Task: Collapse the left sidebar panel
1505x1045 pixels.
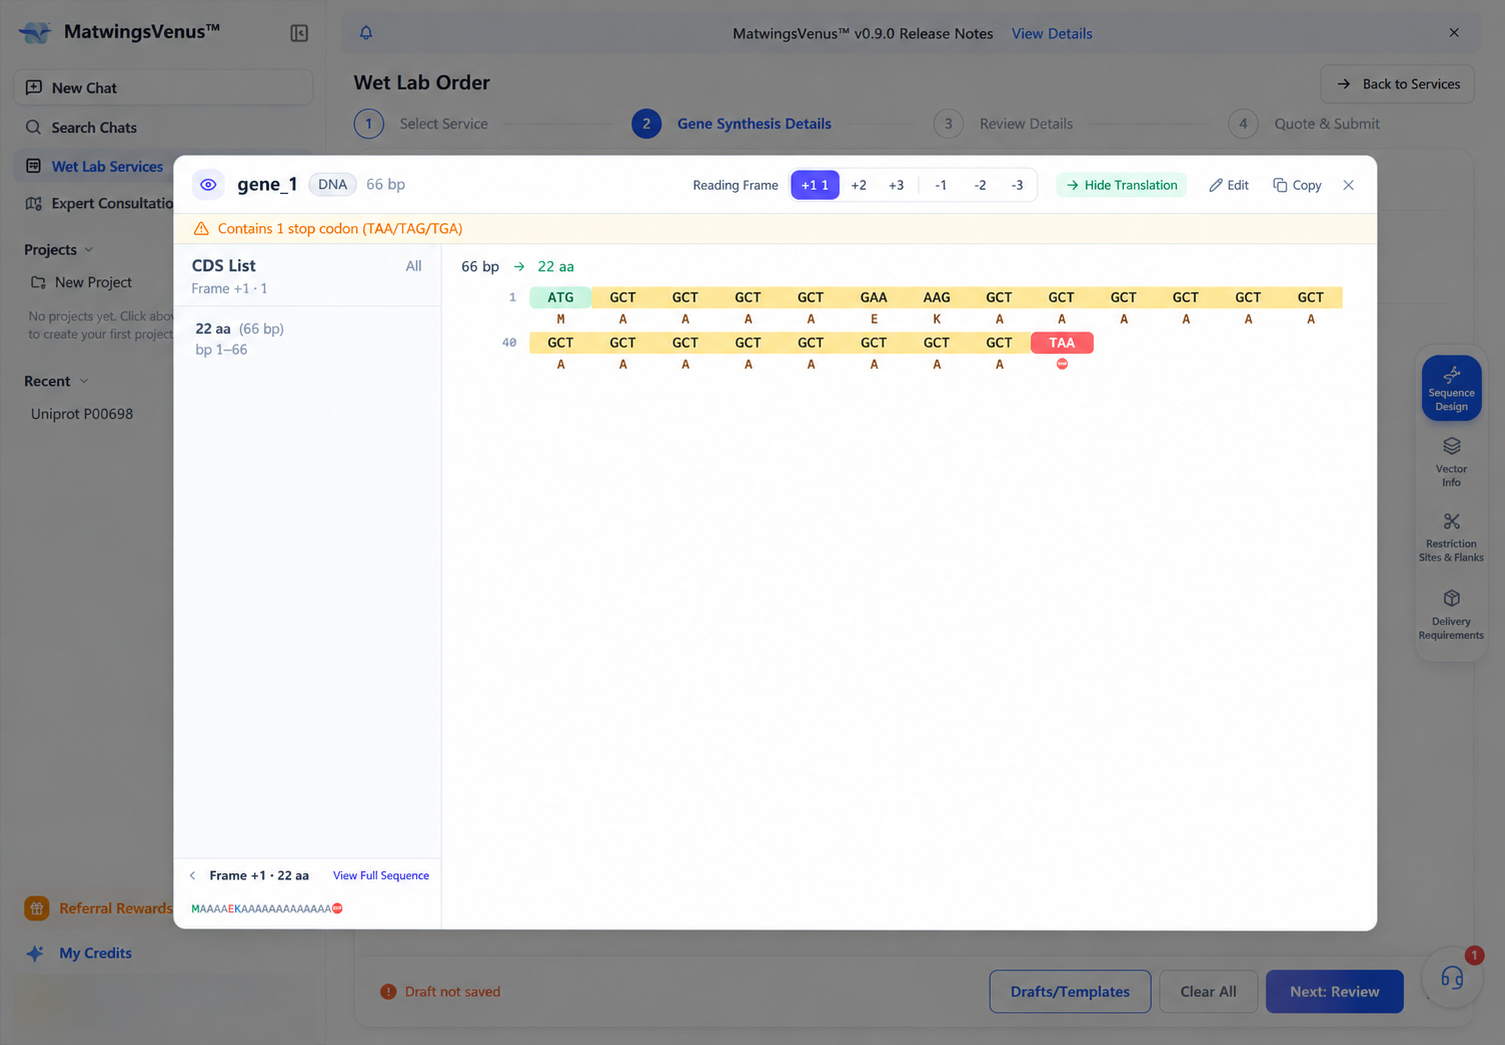Action: click(x=299, y=33)
